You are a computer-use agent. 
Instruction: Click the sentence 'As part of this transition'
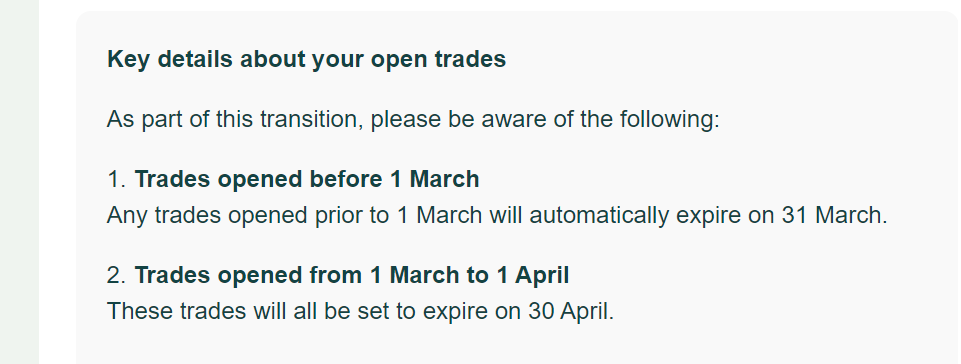pyautogui.click(x=412, y=119)
